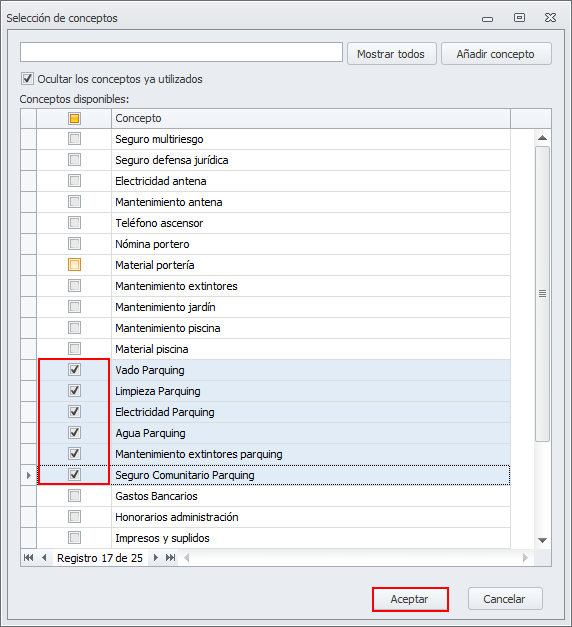Click the 'Registro 17 de 25' record indicator
The image size is (572, 627).
pos(100,558)
